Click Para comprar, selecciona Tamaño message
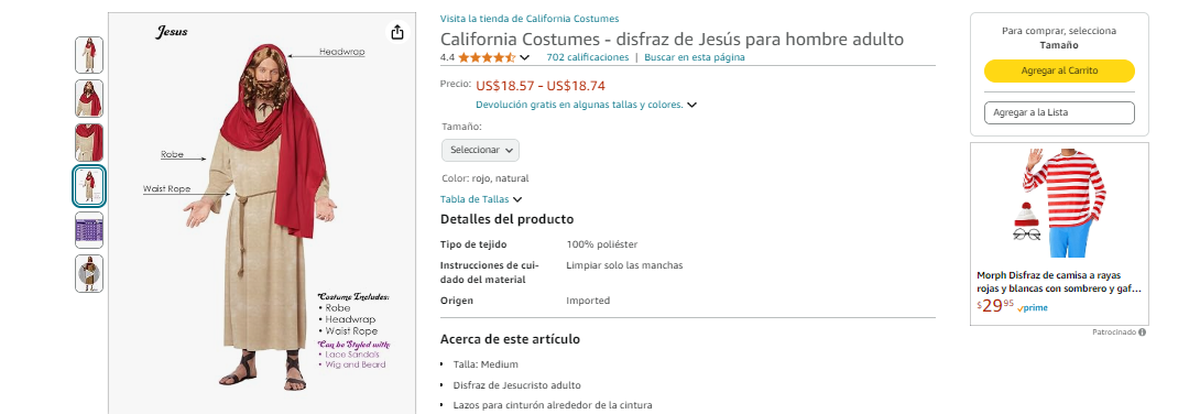This screenshot has height=414, width=1200. click(1059, 38)
